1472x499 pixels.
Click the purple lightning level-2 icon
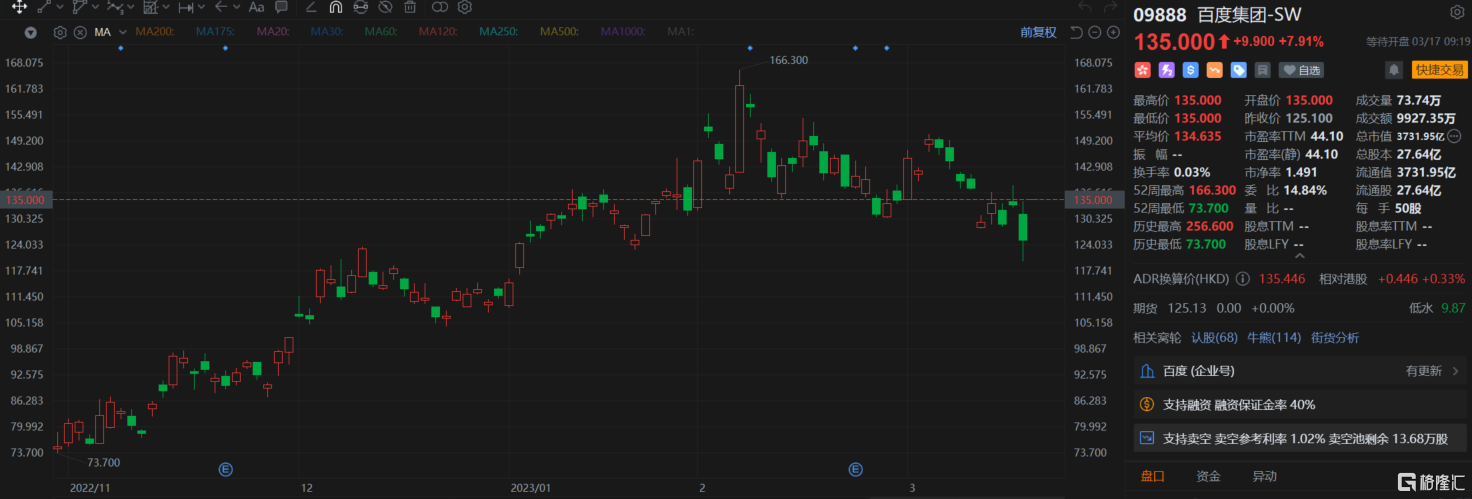(1166, 70)
